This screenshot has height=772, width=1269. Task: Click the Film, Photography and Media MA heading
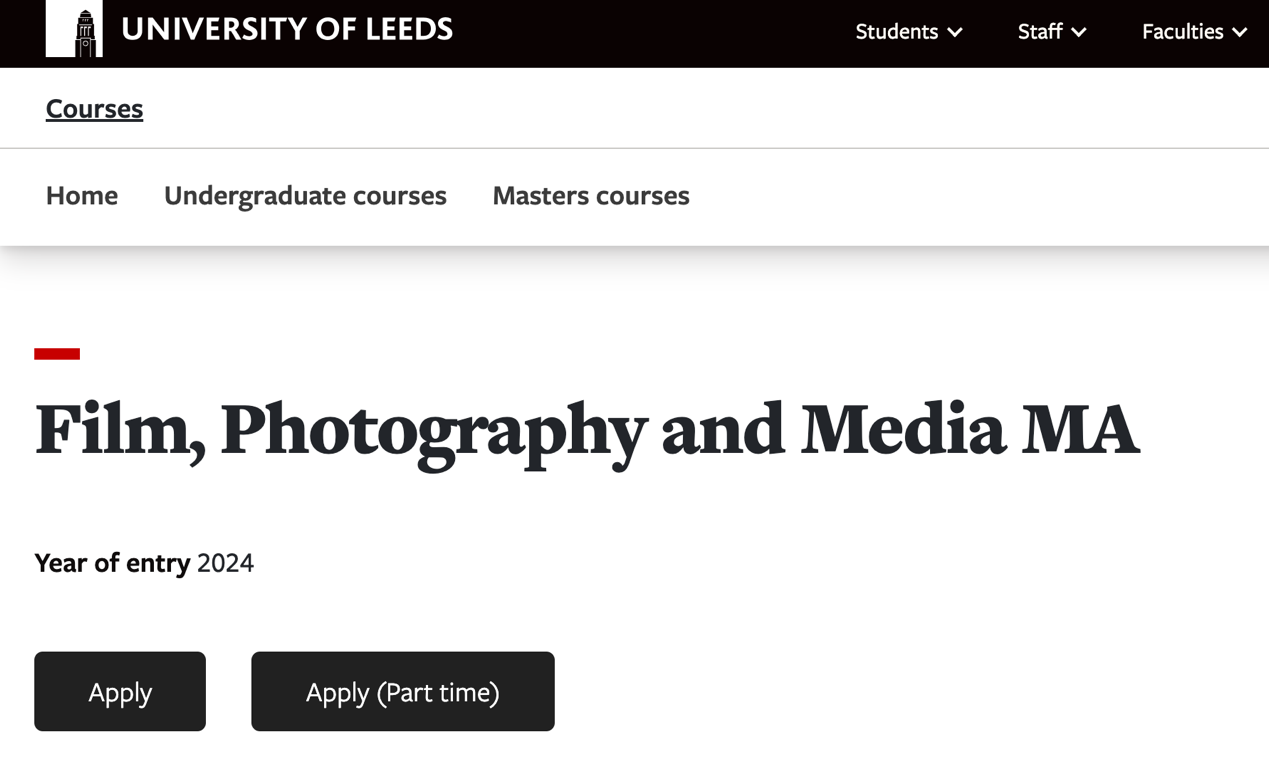pos(587,431)
